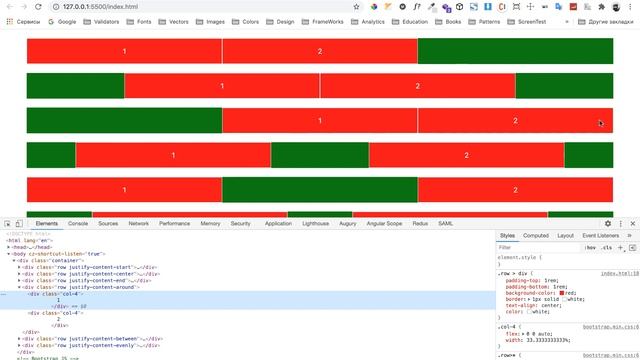Expand the justify-content-end row node
Screen dimensions: 640x360
click(x=19, y=280)
